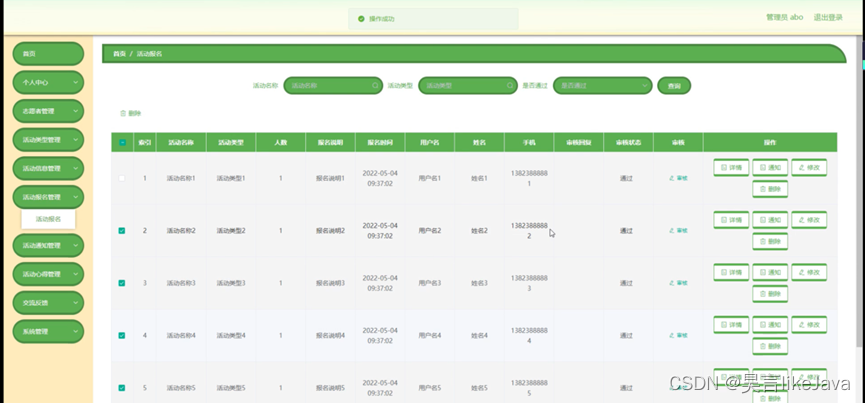The height and width of the screenshot is (403, 865).
Task: Click 通知 in the 活动名称3 row
Action: (770, 272)
